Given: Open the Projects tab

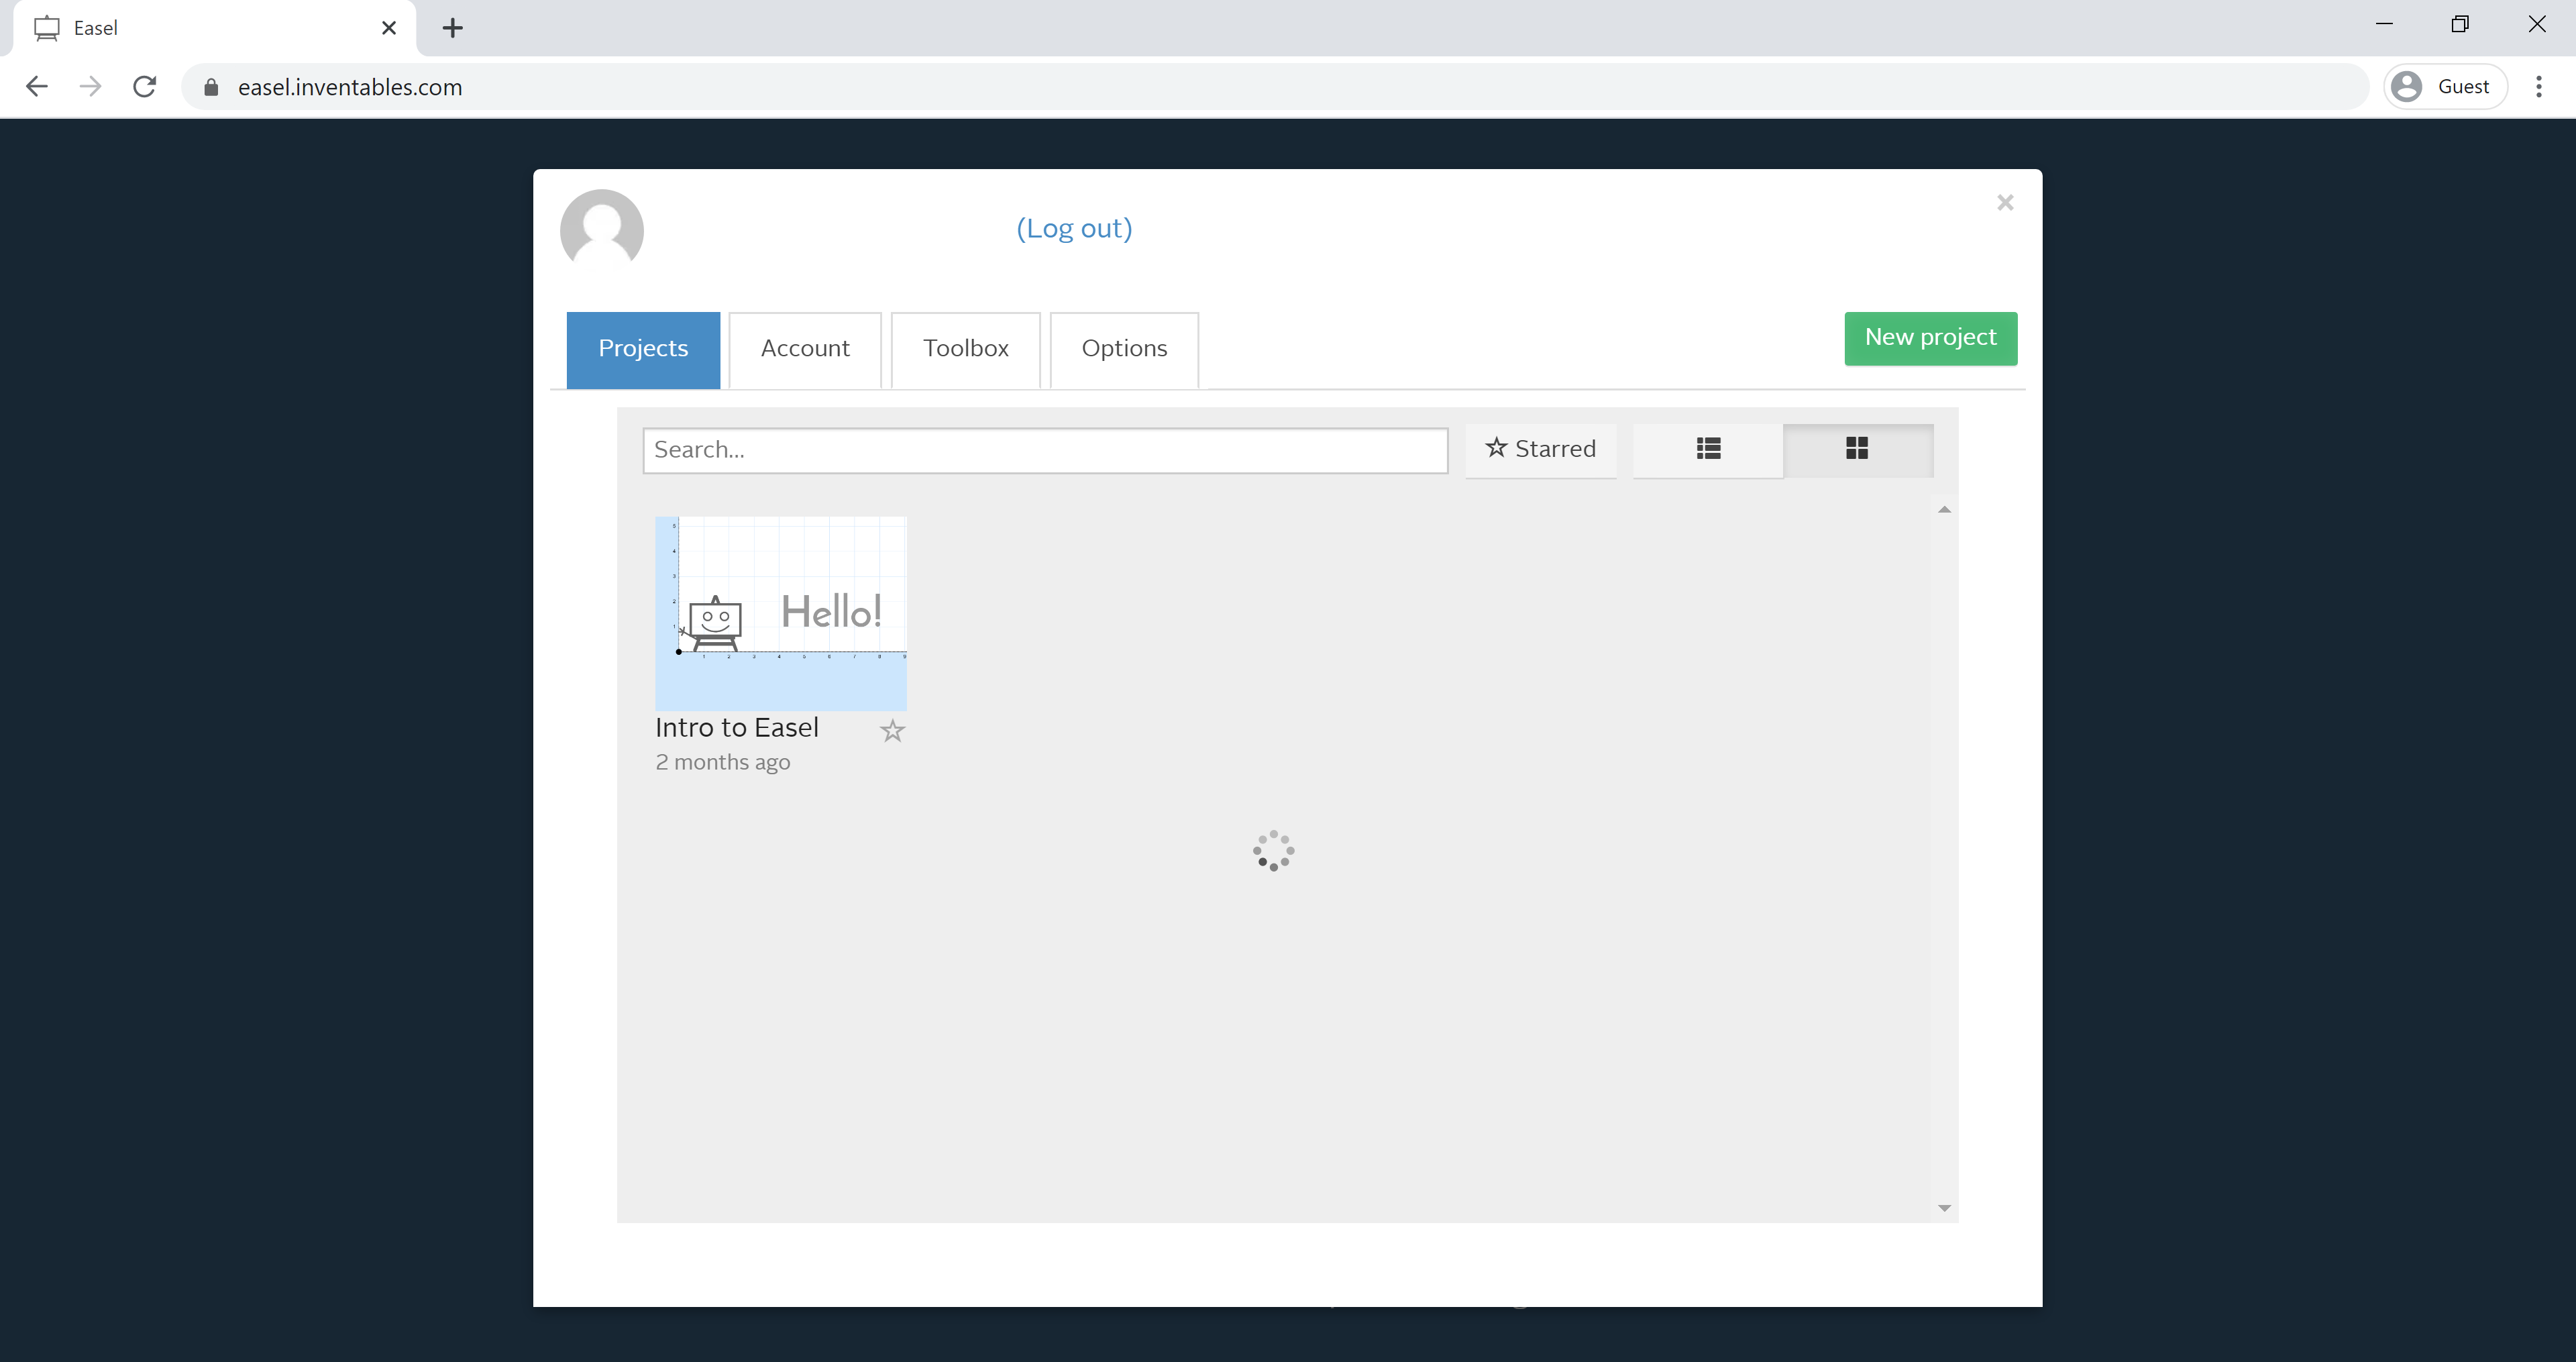Looking at the screenshot, I should click(643, 349).
